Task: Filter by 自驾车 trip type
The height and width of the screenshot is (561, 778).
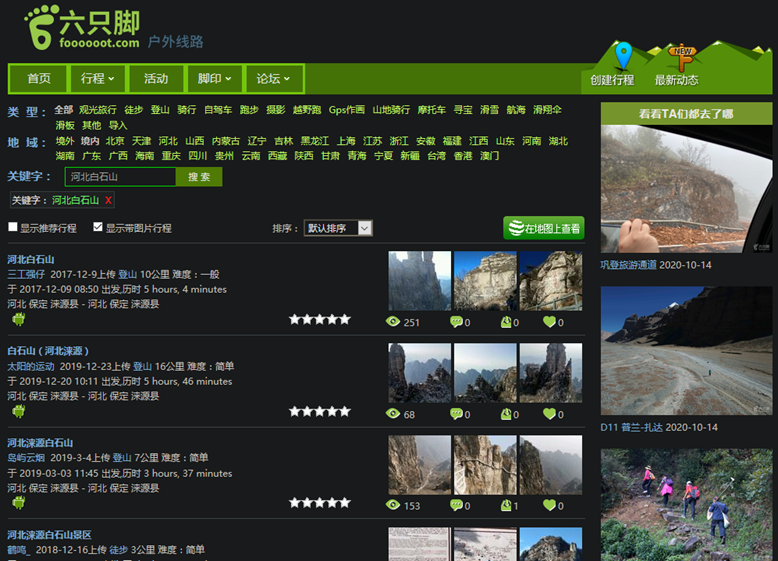Action: 218,110
